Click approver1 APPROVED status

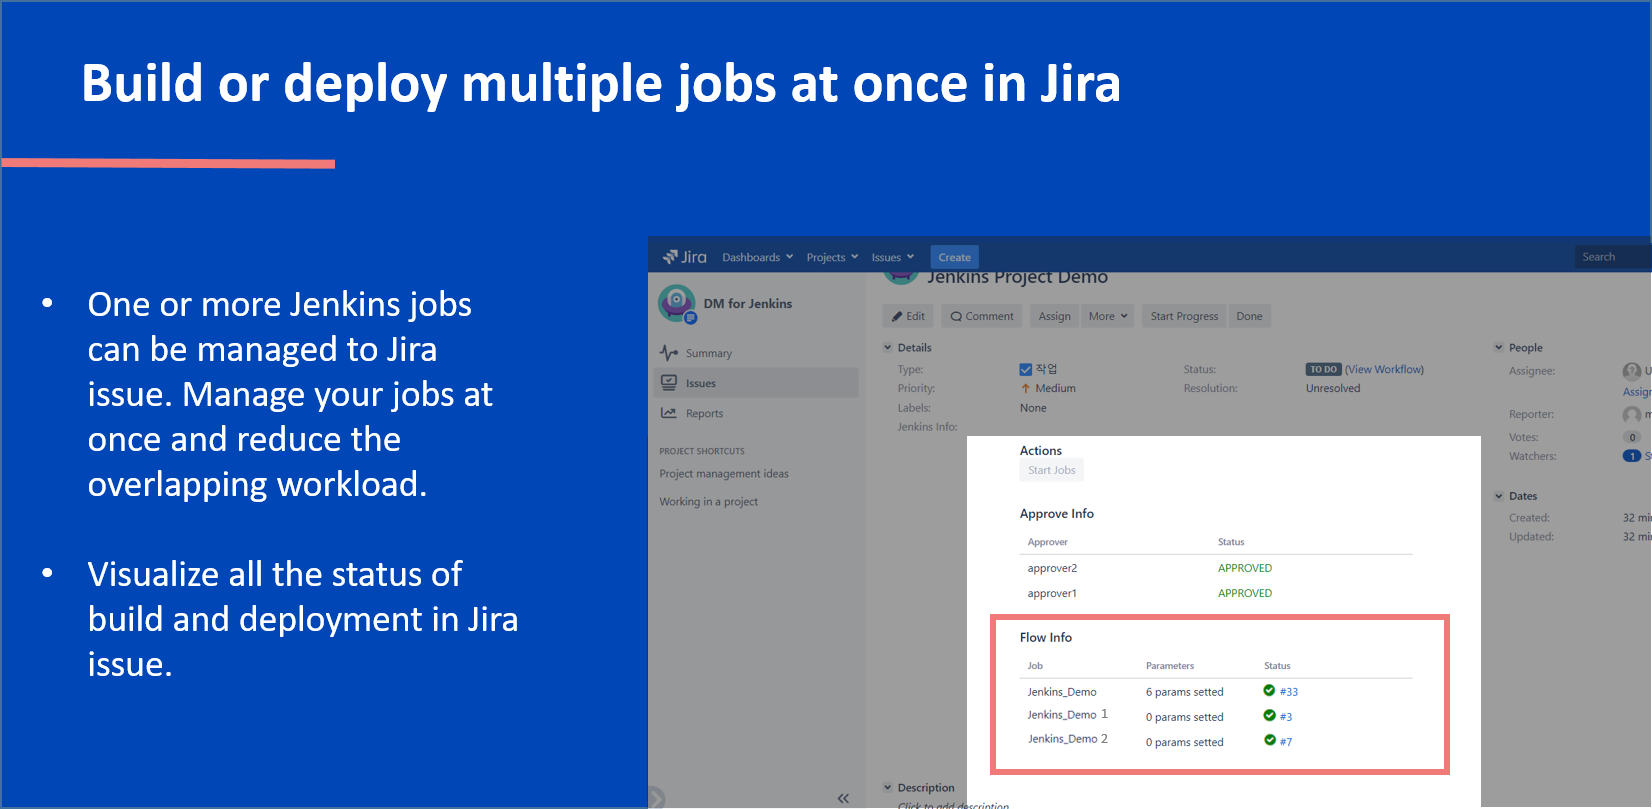pos(1245,593)
